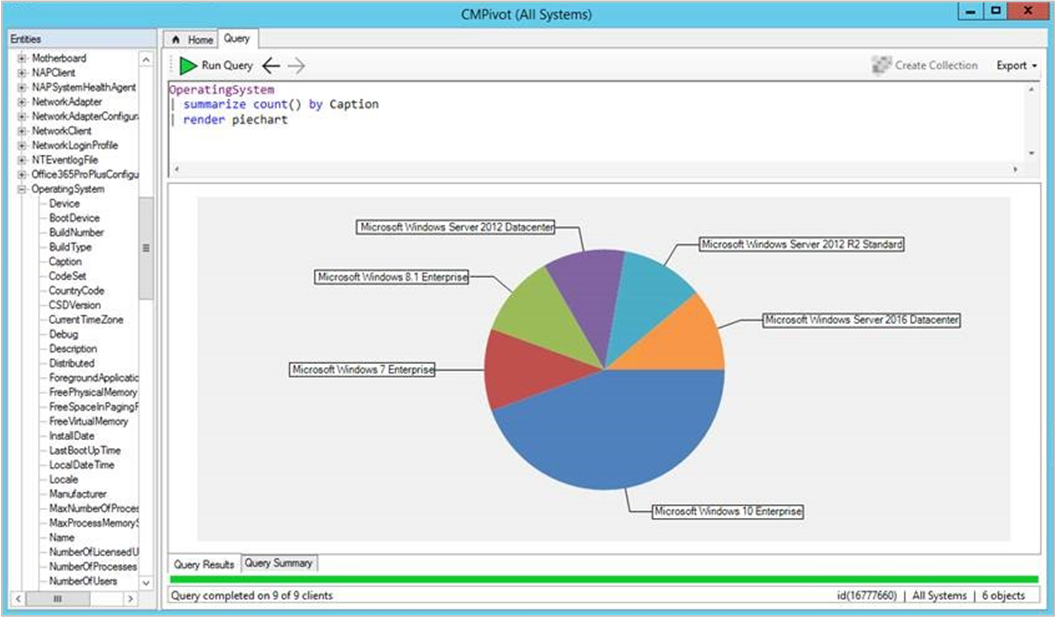Expand the Motherboard entity
1056x617 pixels.
(22, 57)
